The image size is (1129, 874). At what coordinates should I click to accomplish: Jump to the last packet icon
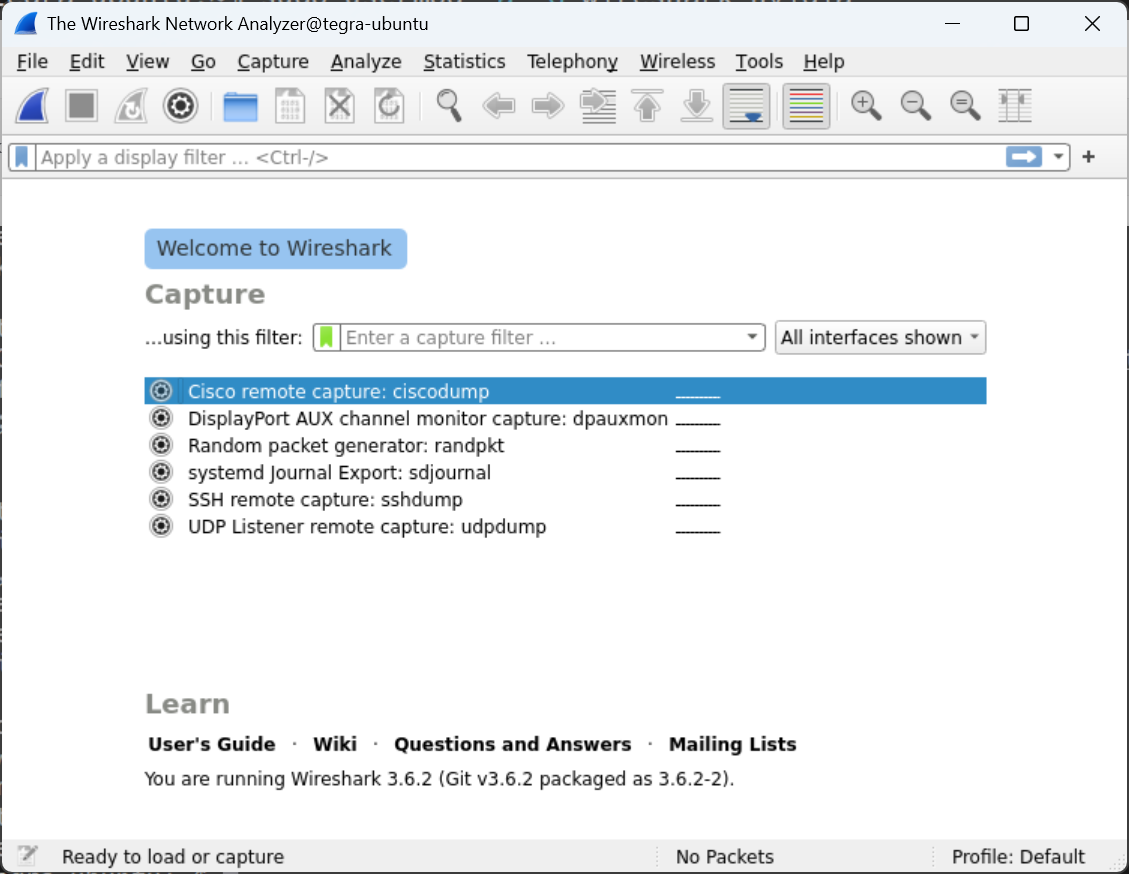coord(697,106)
